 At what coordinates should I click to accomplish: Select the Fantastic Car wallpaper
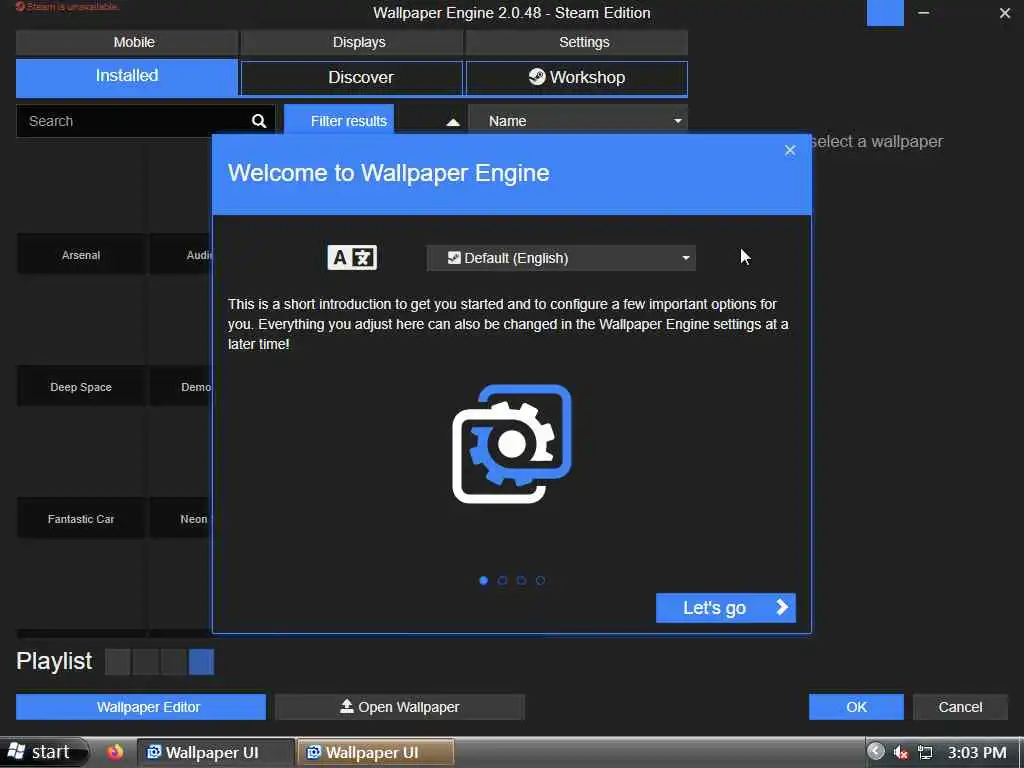pyautogui.click(x=81, y=473)
